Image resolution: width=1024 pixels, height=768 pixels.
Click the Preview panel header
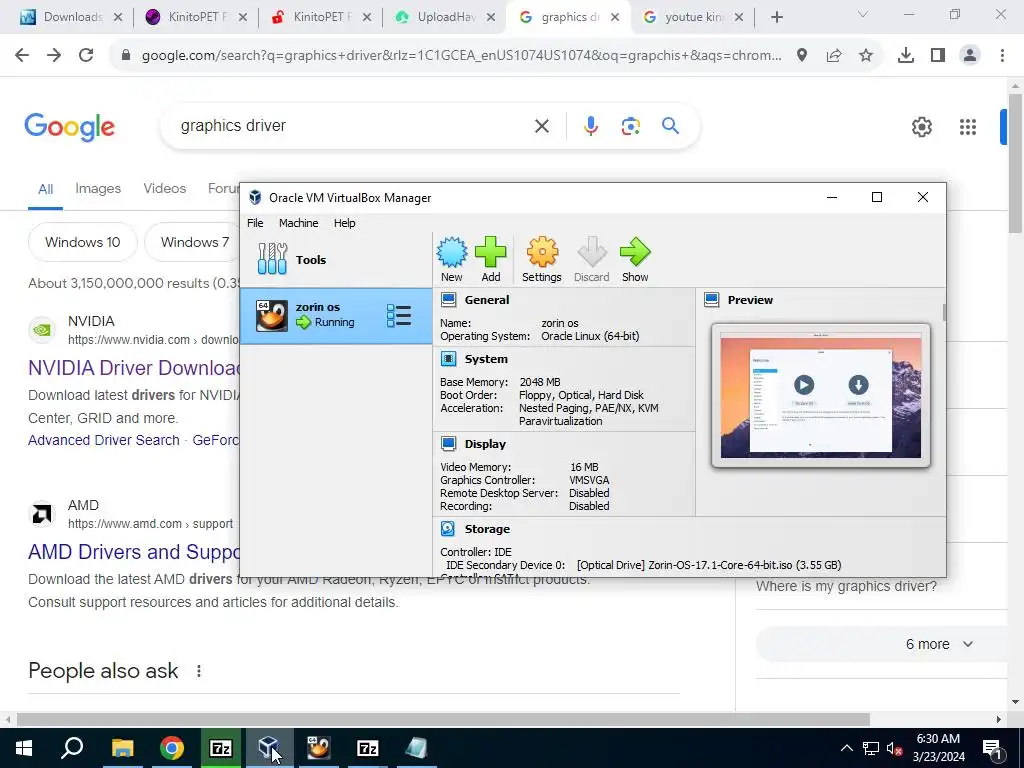coord(750,300)
